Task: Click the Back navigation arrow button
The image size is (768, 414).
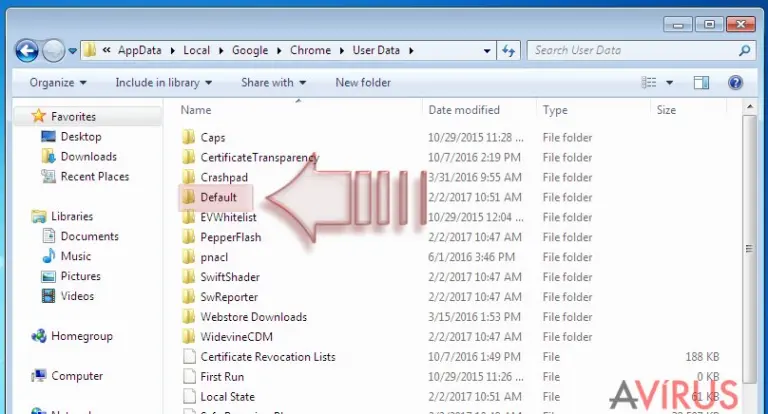Action: point(27,50)
